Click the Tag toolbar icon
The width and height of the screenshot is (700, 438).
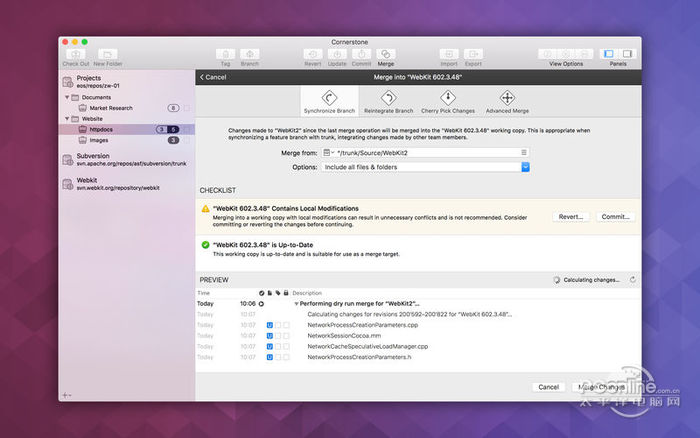[225, 54]
